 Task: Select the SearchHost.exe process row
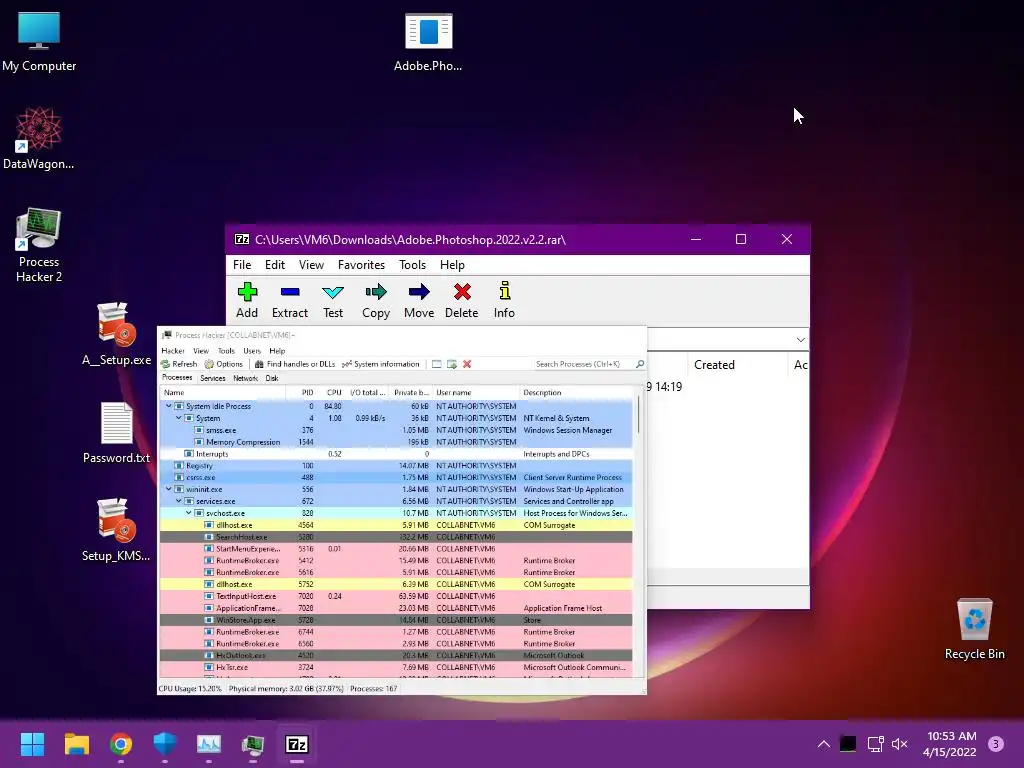pyautogui.click(x=396, y=537)
